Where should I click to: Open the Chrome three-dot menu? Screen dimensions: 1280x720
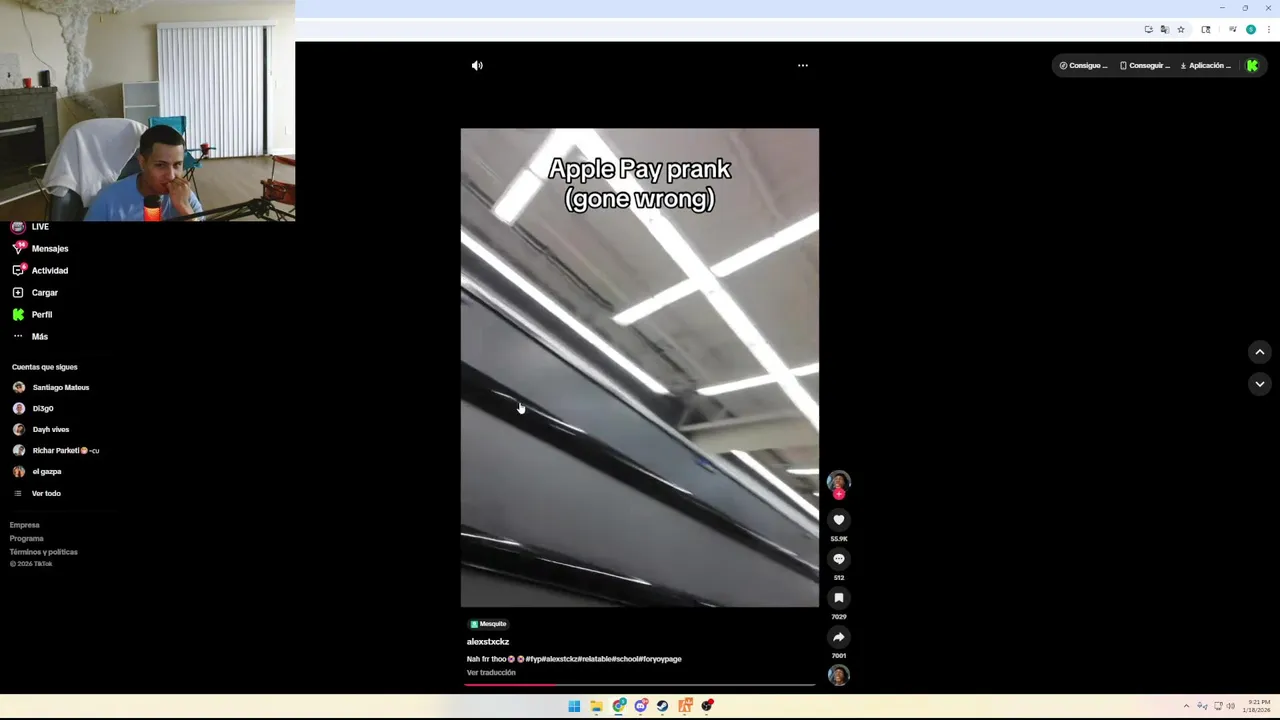pos(1268,30)
